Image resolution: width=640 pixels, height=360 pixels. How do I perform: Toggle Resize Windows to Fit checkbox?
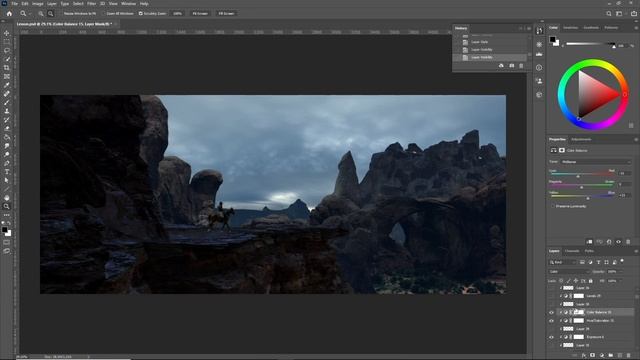(61, 13)
